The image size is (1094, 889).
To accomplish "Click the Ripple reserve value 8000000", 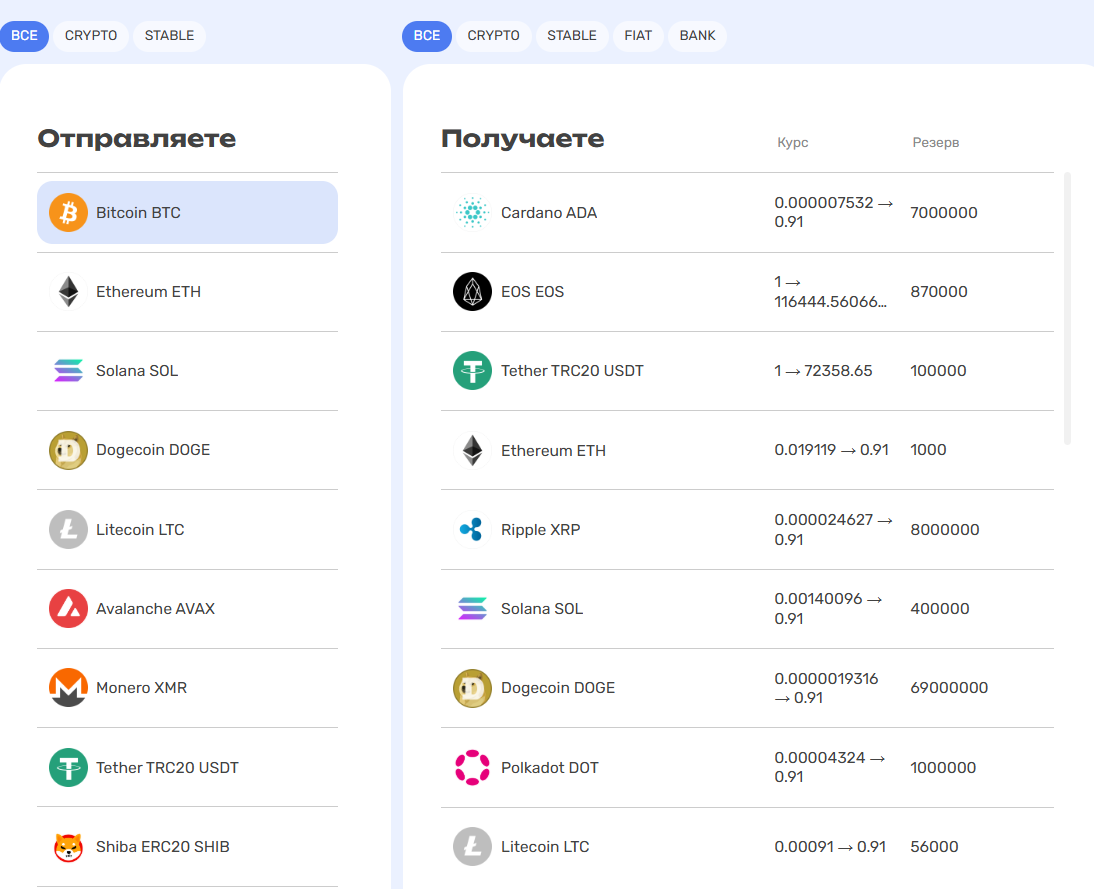I will [945, 530].
